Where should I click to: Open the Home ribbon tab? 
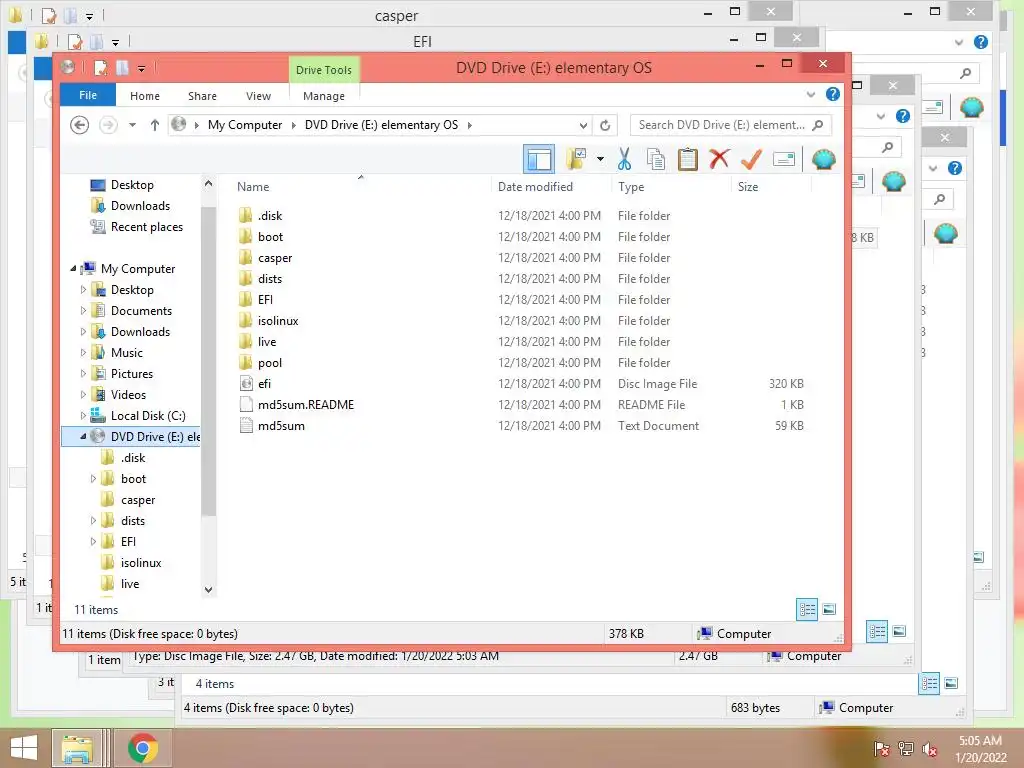pos(145,96)
